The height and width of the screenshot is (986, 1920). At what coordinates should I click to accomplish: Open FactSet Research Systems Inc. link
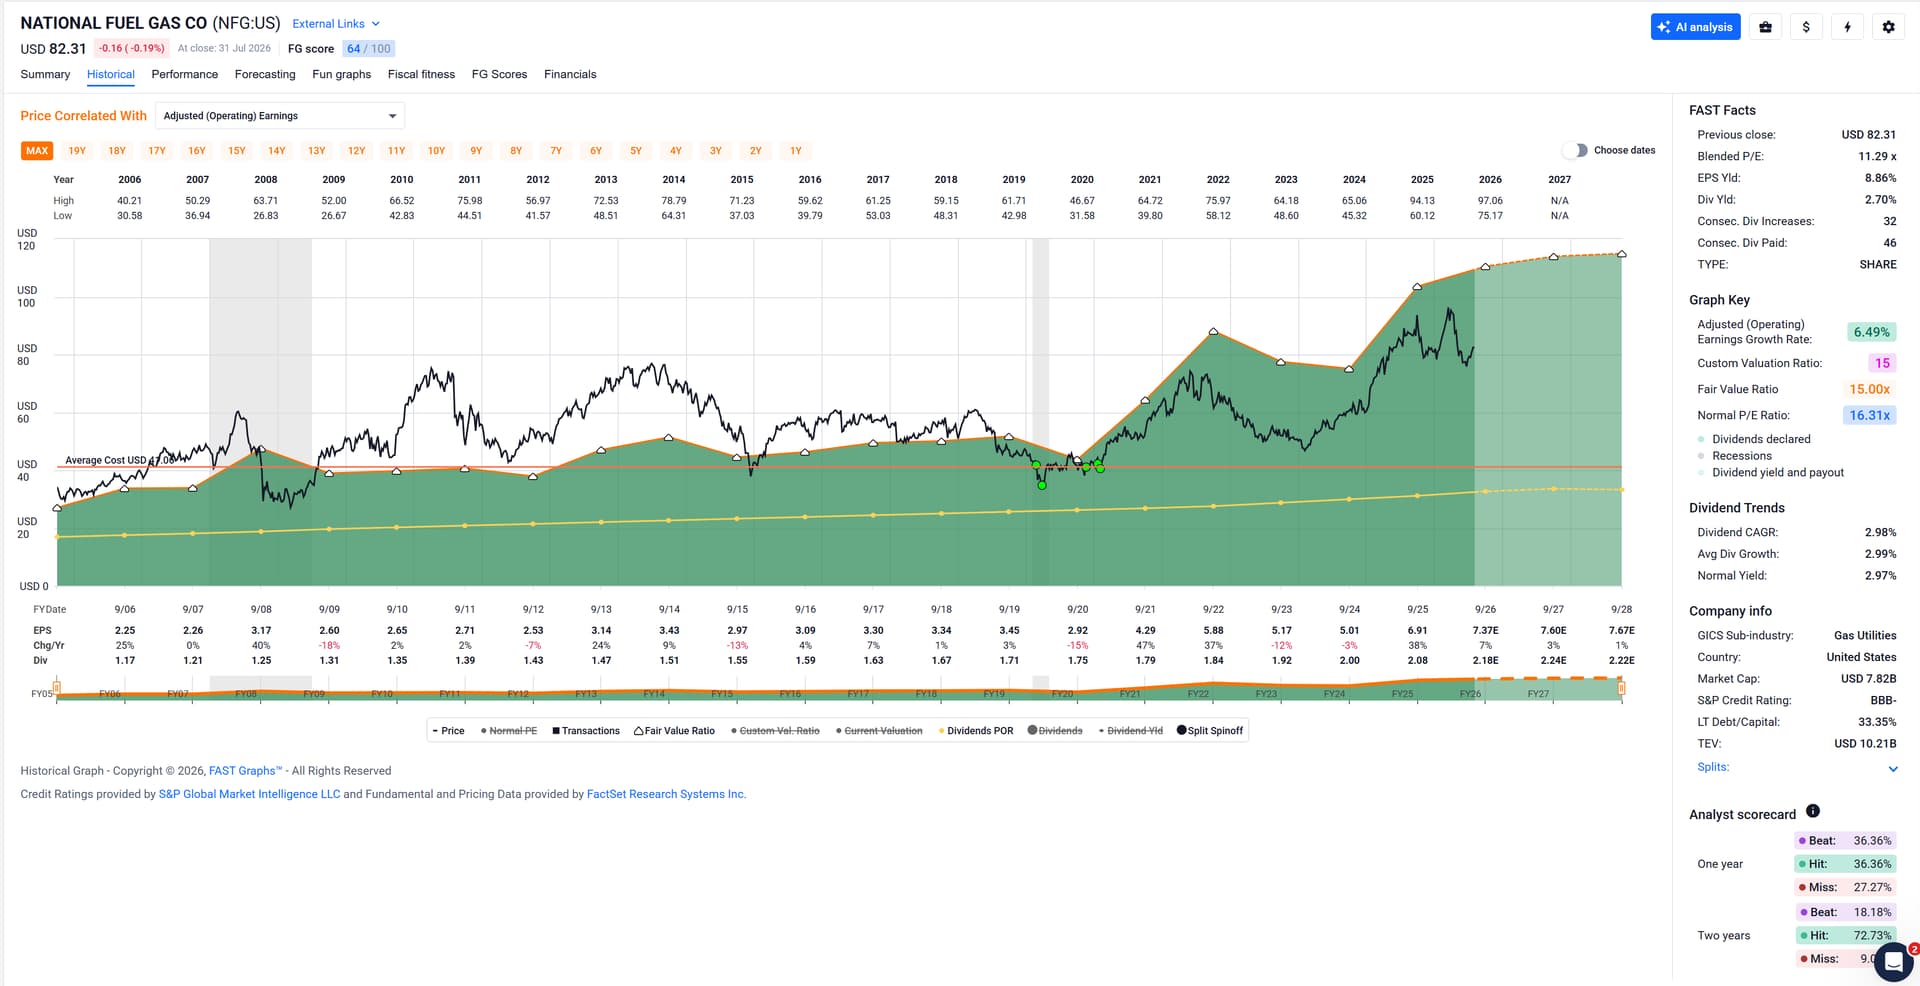(666, 794)
